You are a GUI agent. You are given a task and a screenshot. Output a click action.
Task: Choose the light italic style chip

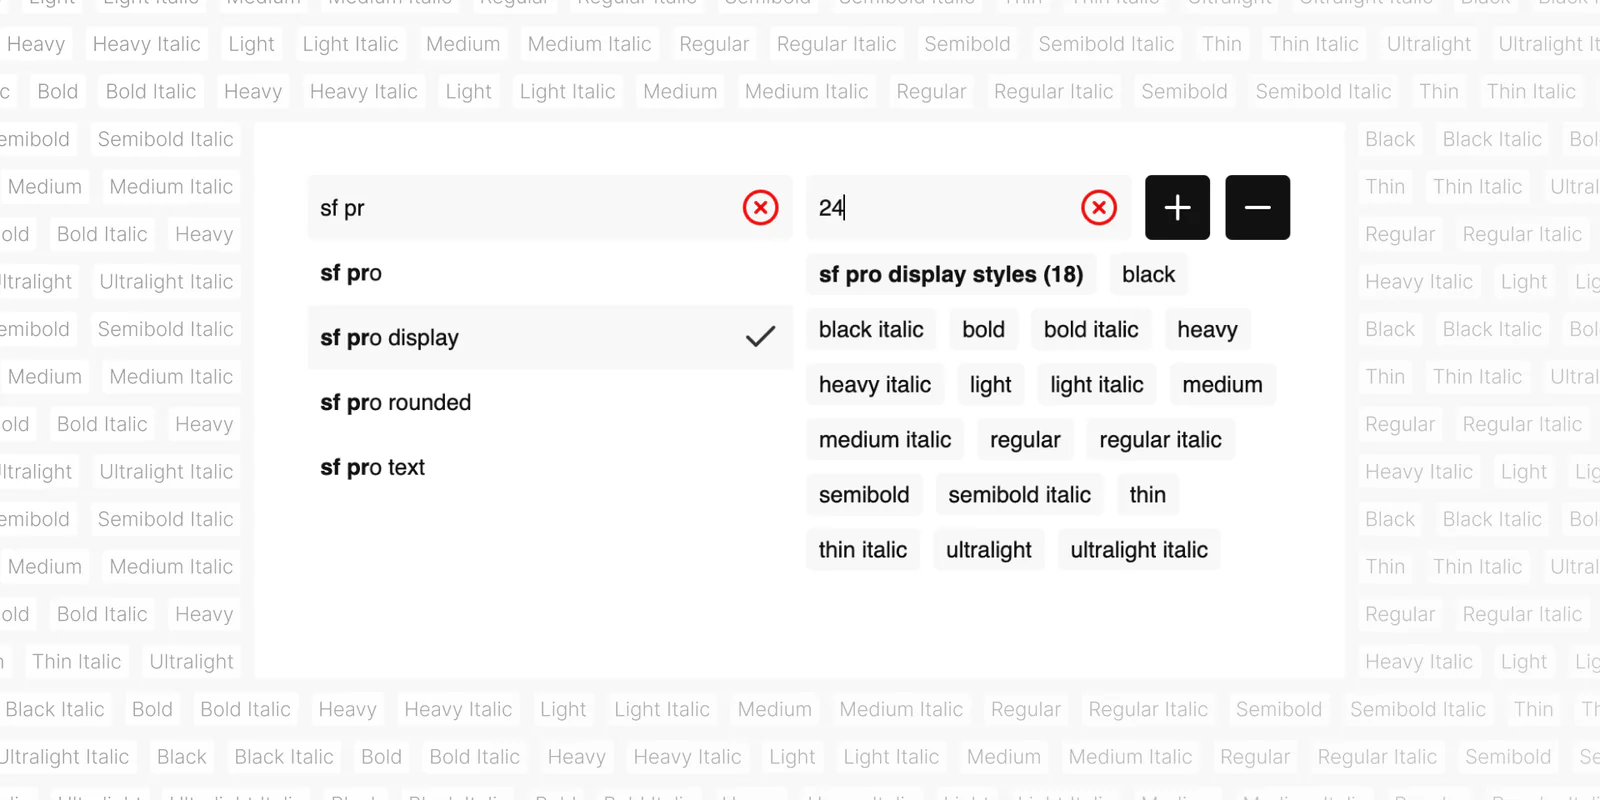[1097, 384]
